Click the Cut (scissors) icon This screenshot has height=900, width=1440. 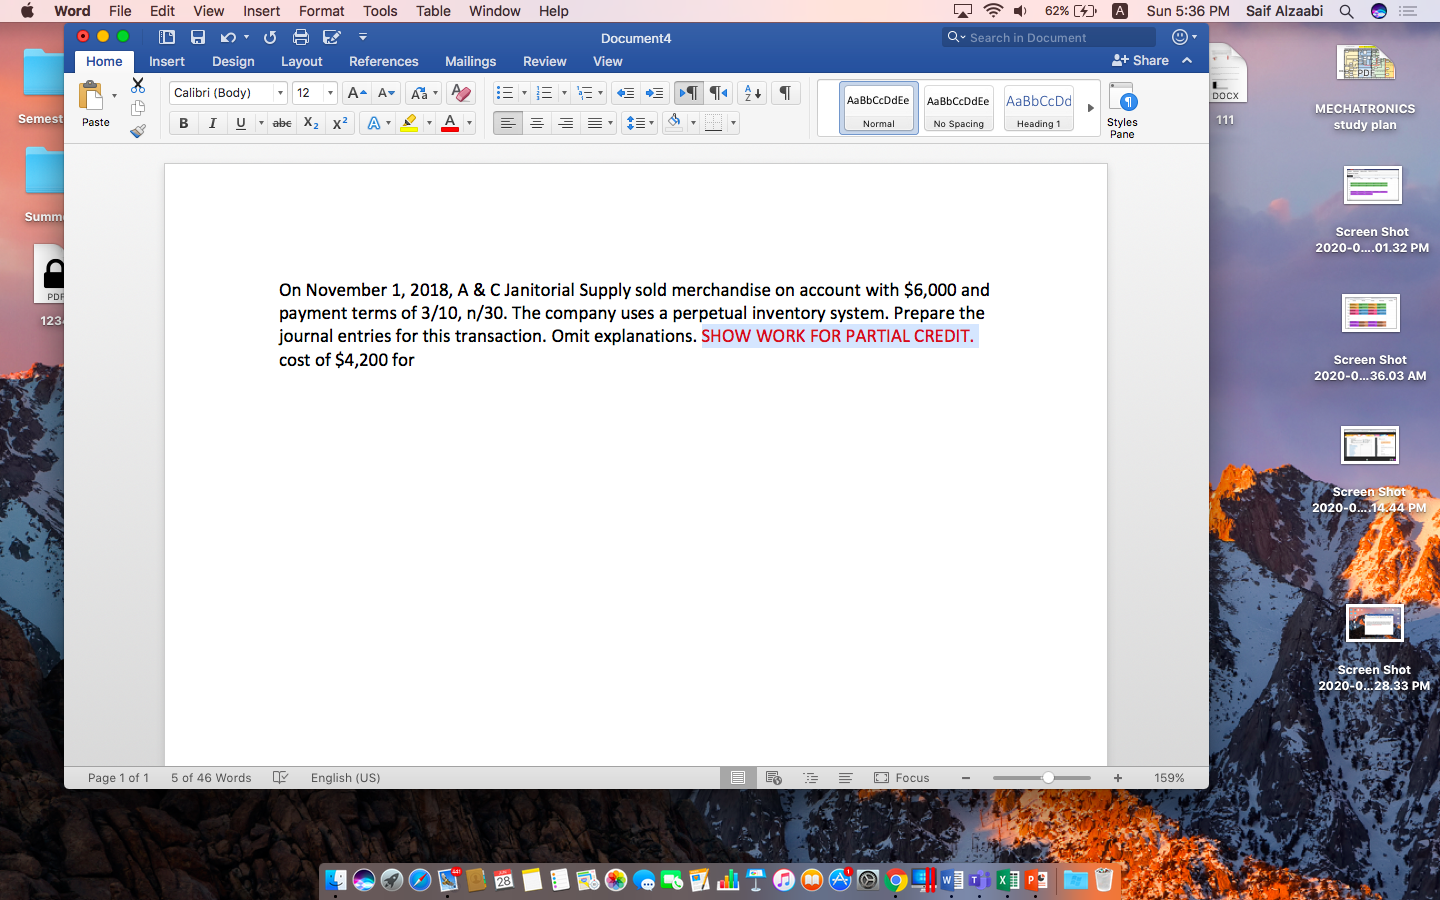click(x=138, y=86)
